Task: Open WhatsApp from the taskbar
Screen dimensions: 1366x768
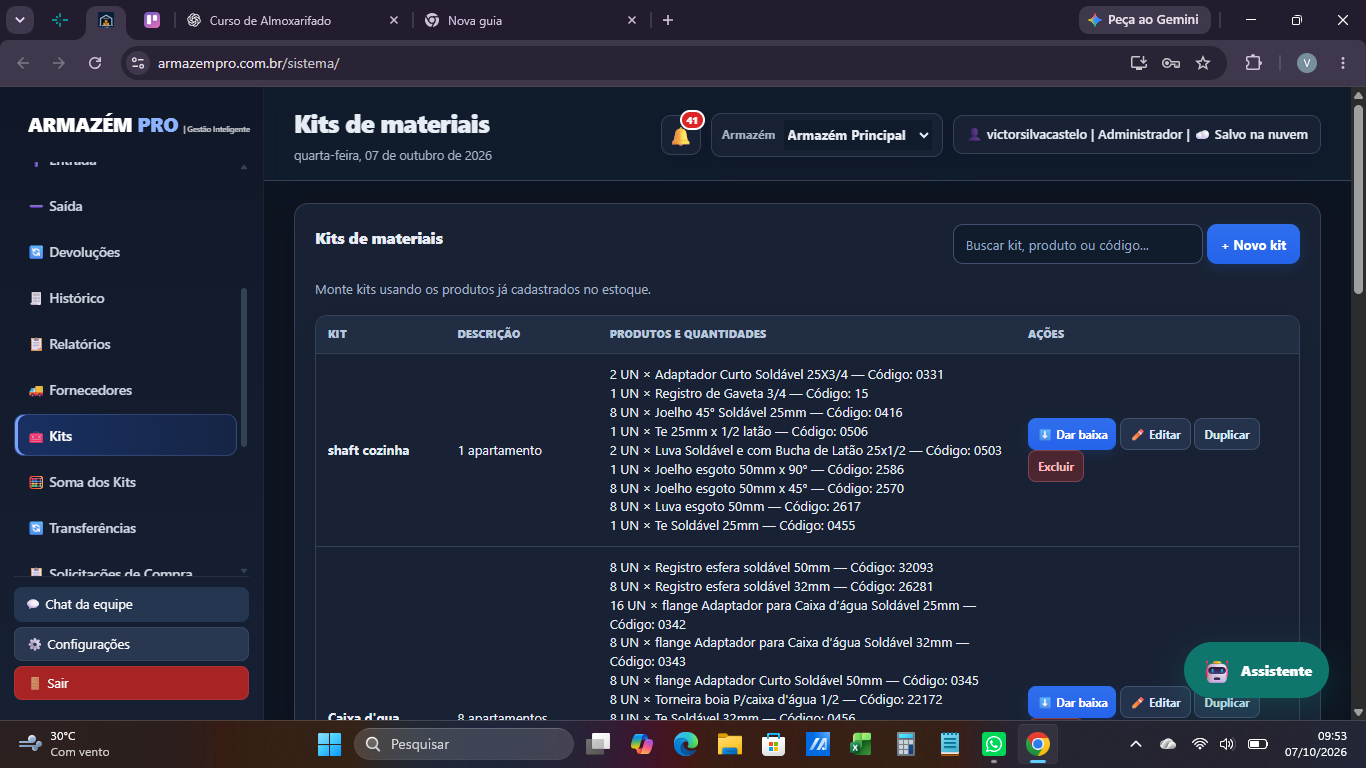Action: (x=993, y=744)
